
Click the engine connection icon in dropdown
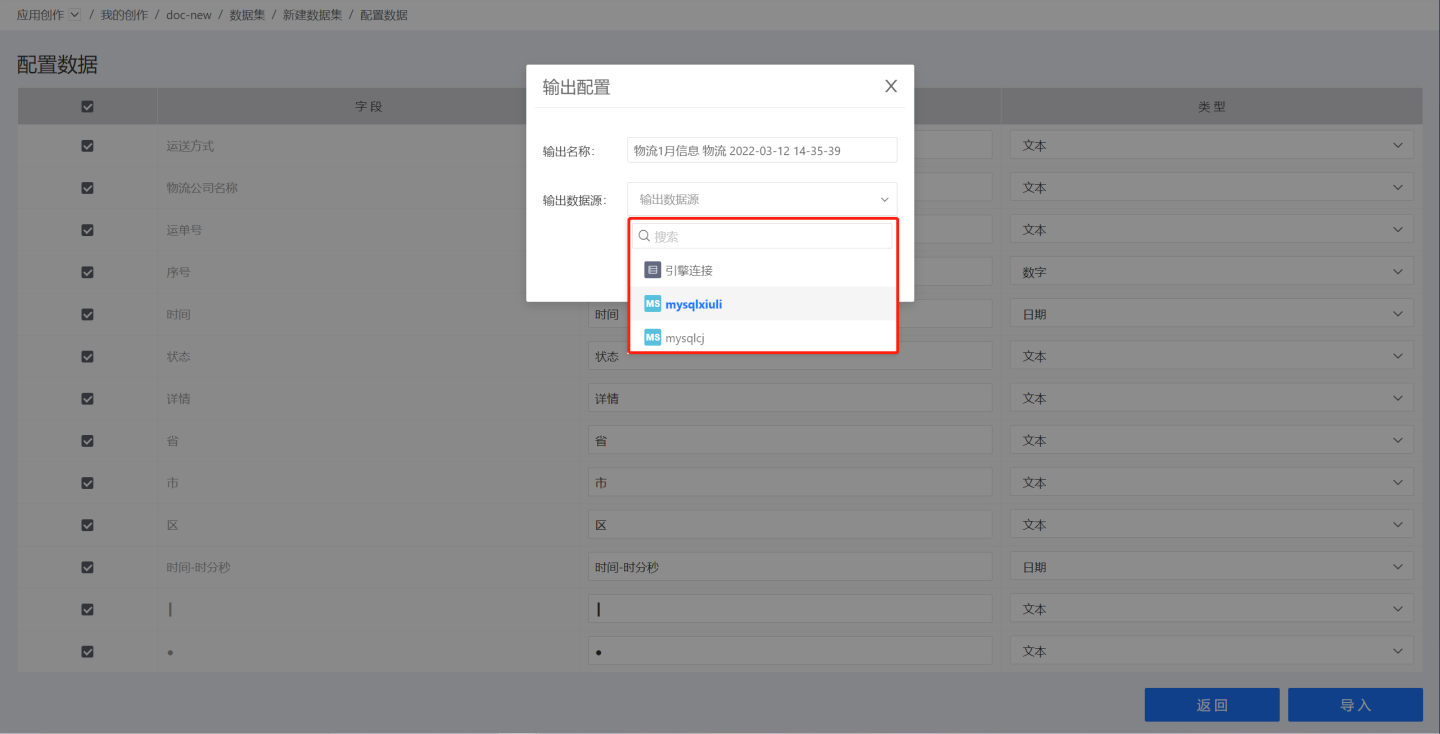click(x=652, y=270)
